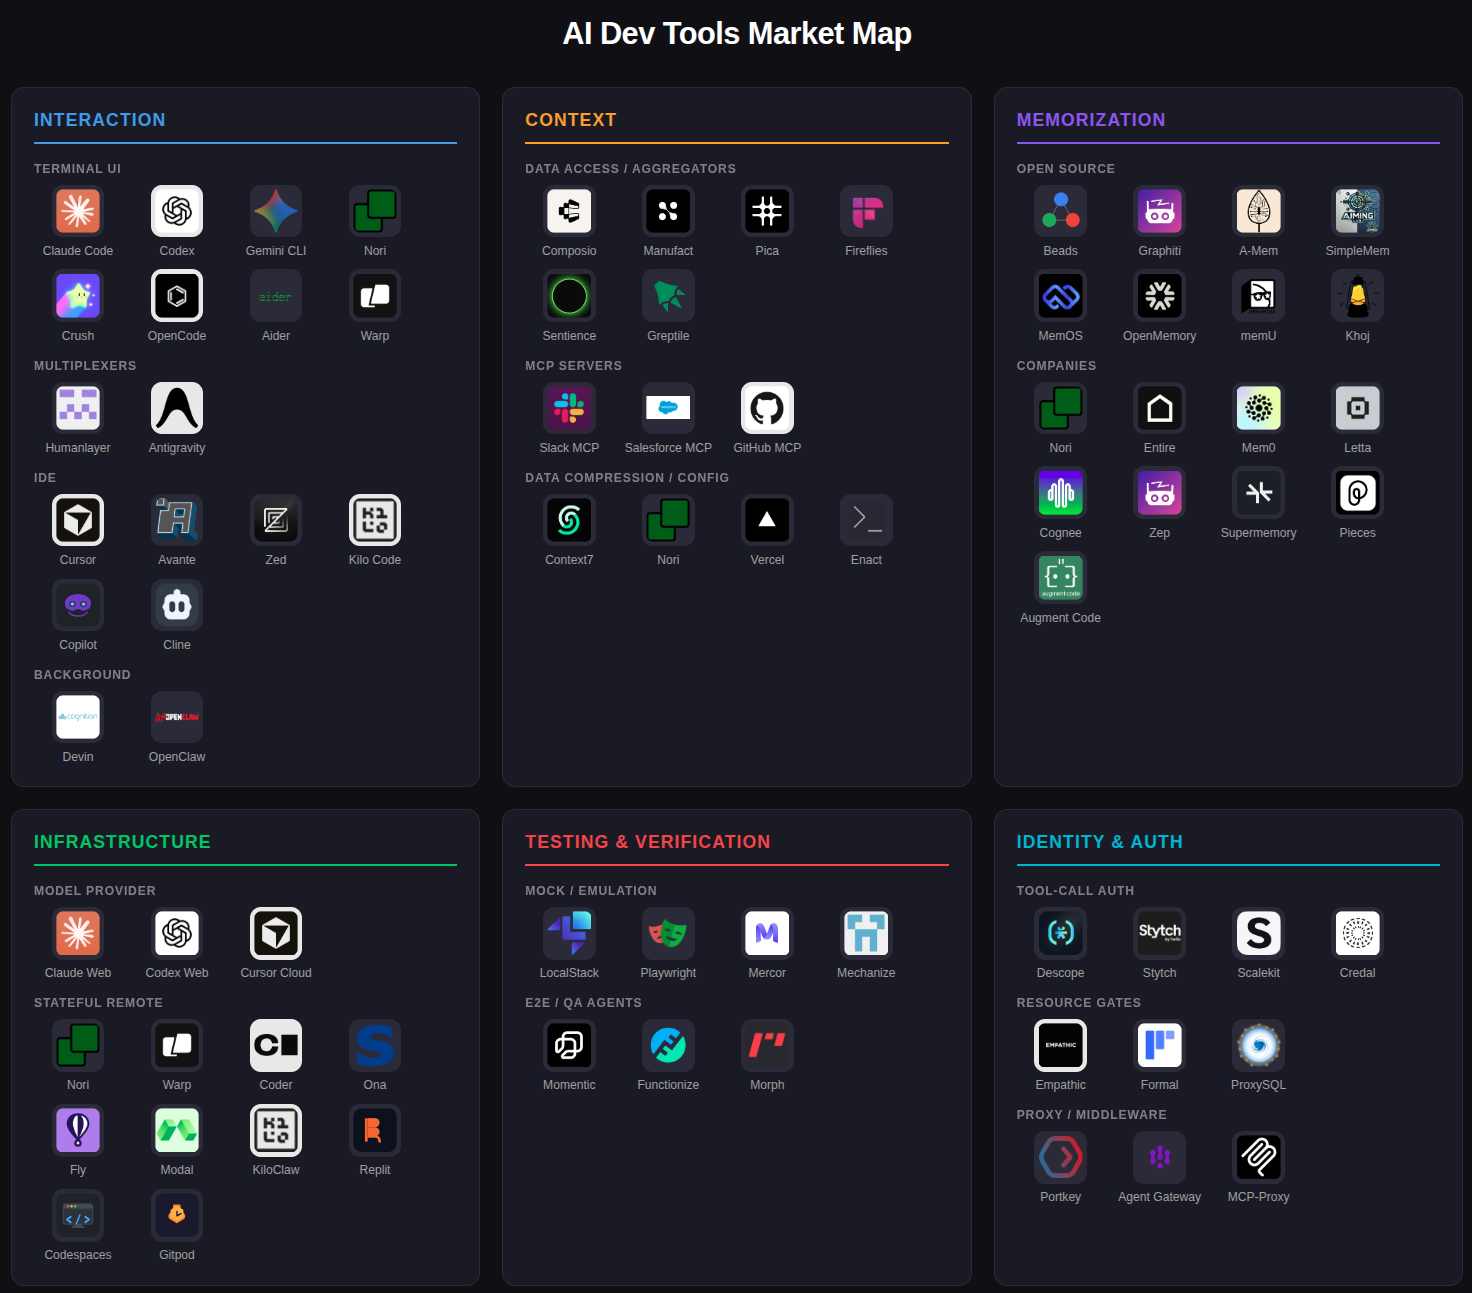Open the Codespaces icon
The width and height of the screenshot is (1472, 1293).
[x=78, y=1215]
